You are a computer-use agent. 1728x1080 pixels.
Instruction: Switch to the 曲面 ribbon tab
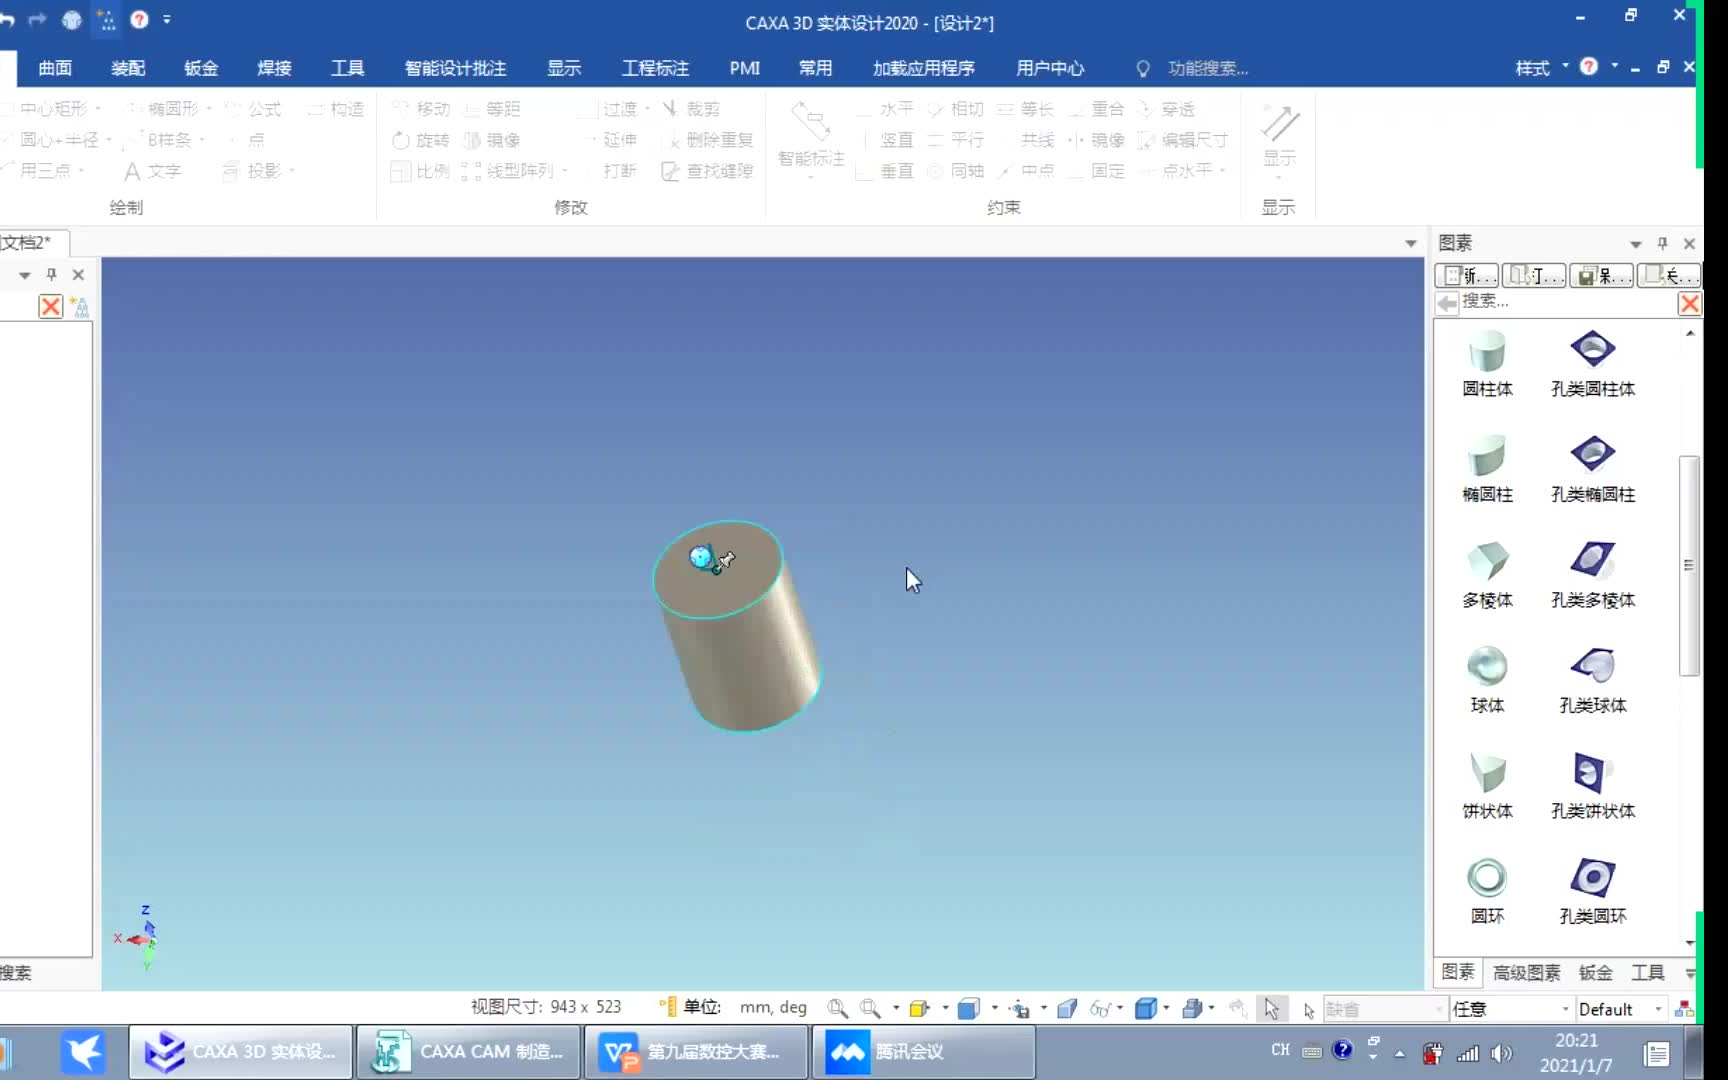[55, 68]
